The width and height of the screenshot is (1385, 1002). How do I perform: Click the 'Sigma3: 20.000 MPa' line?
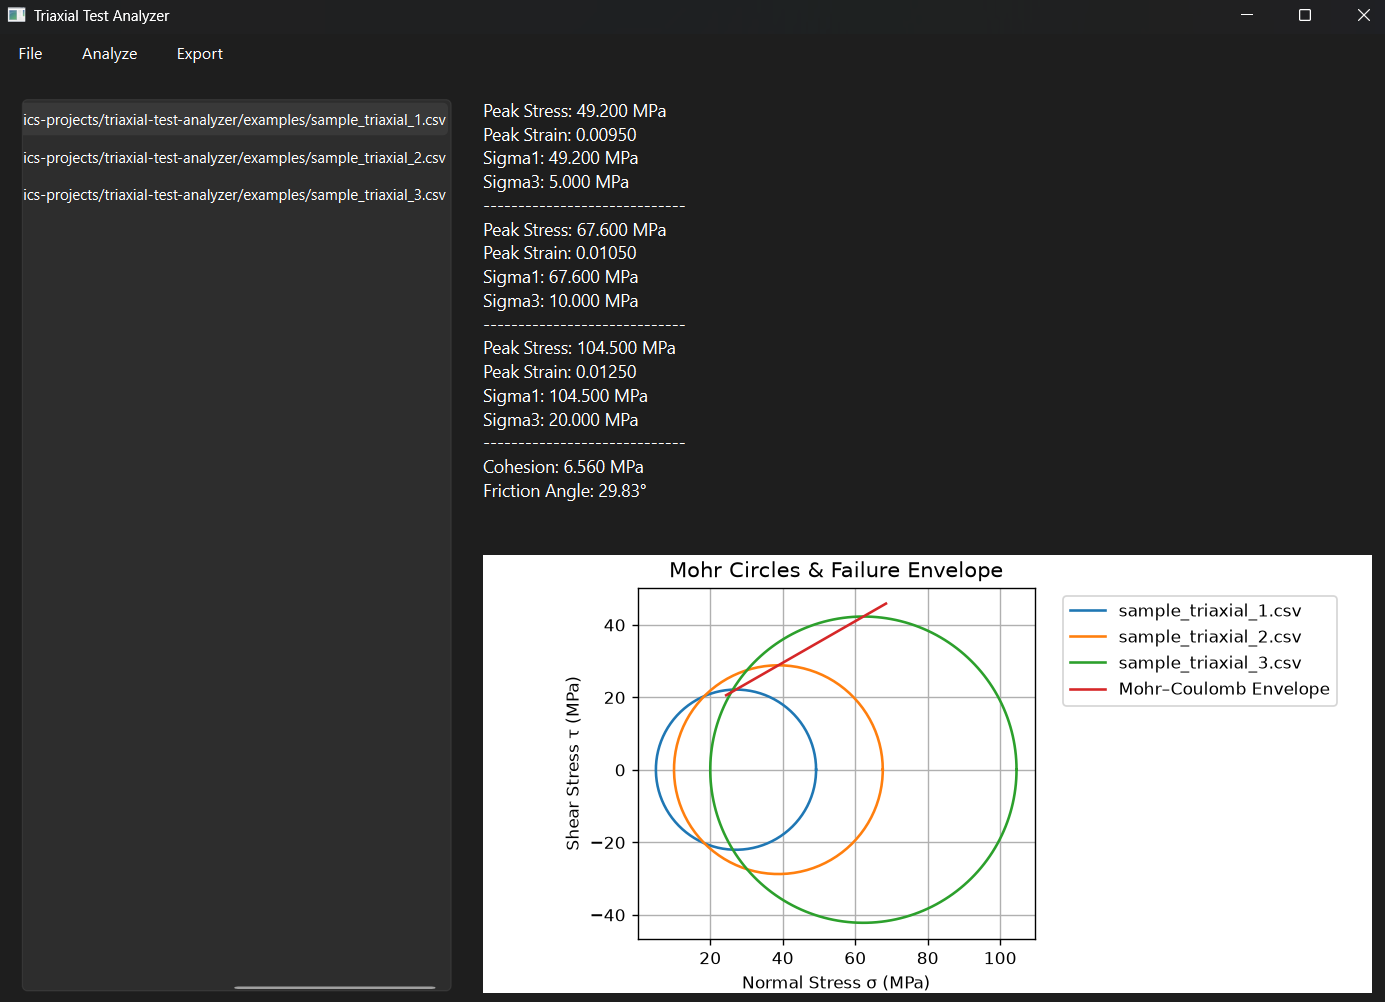coord(560,420)
